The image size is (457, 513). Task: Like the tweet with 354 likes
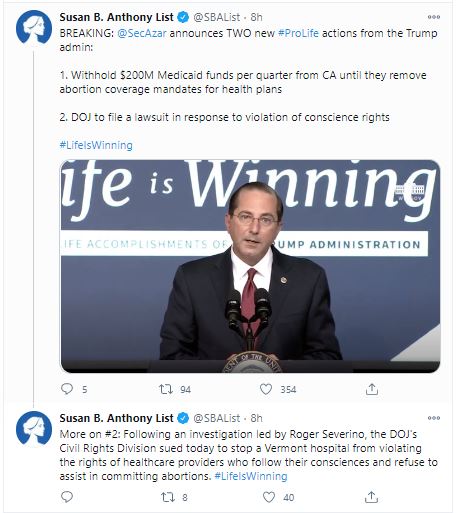pyautogui.click(x=266, y=389)
